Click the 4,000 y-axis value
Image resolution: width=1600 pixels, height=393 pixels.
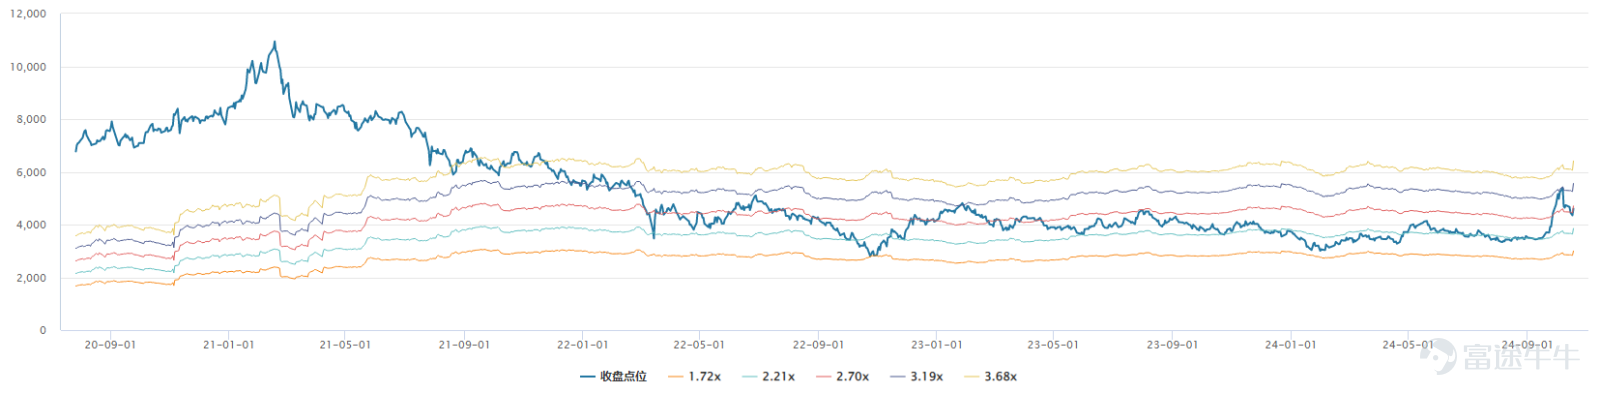31,225
